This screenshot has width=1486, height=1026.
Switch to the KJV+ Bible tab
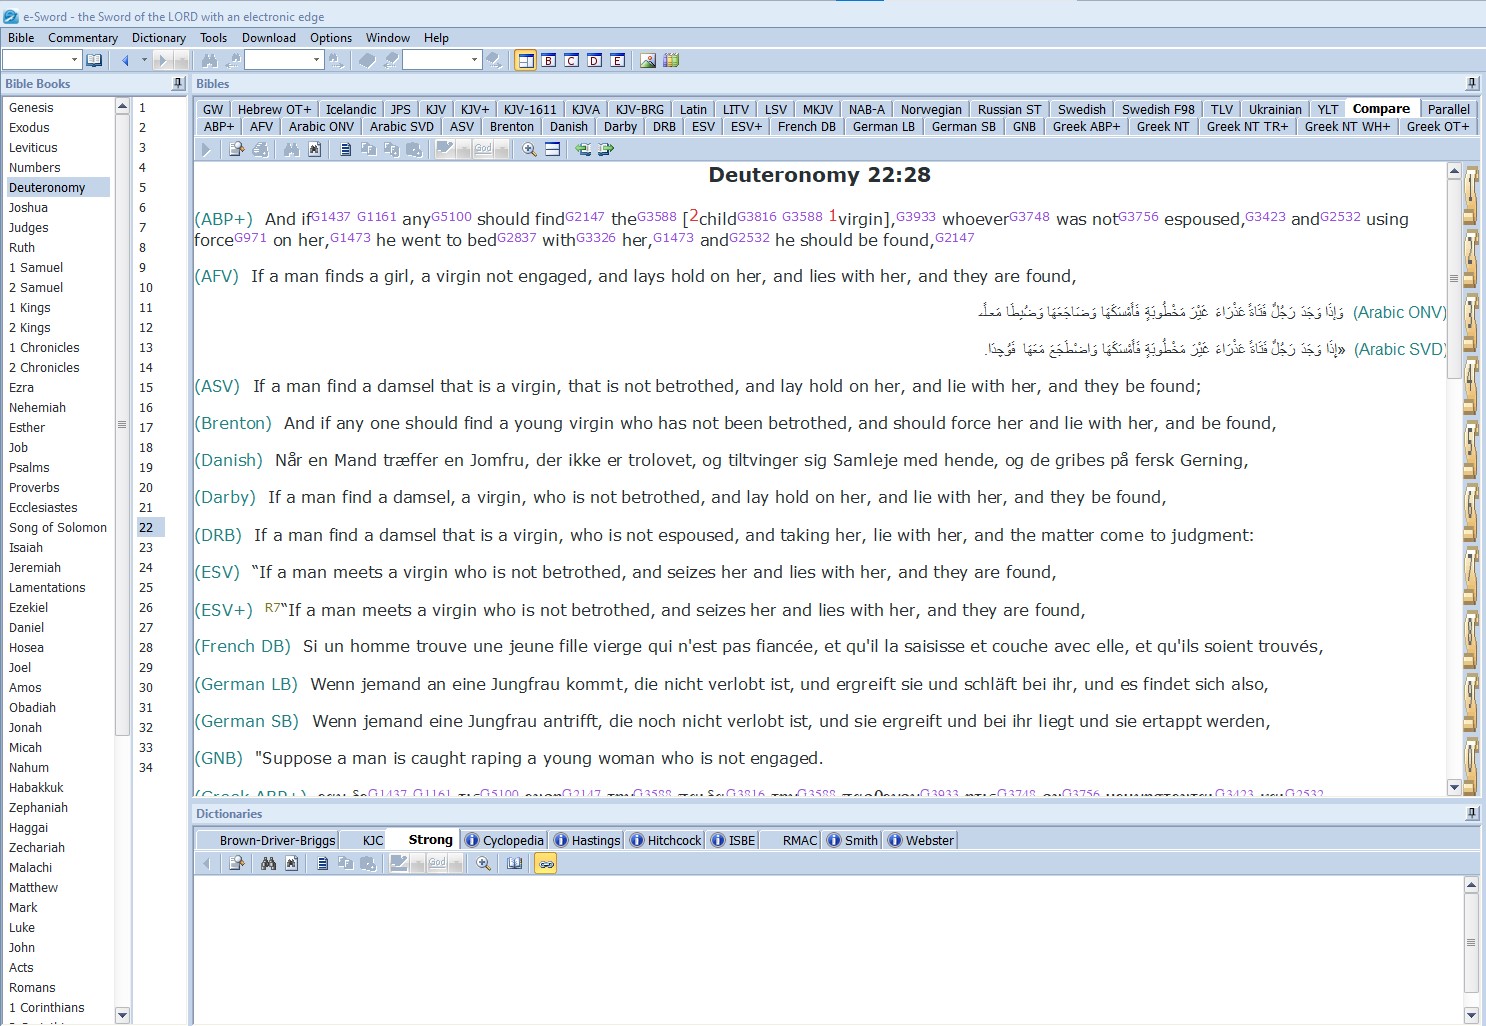[x=475, y=109]
